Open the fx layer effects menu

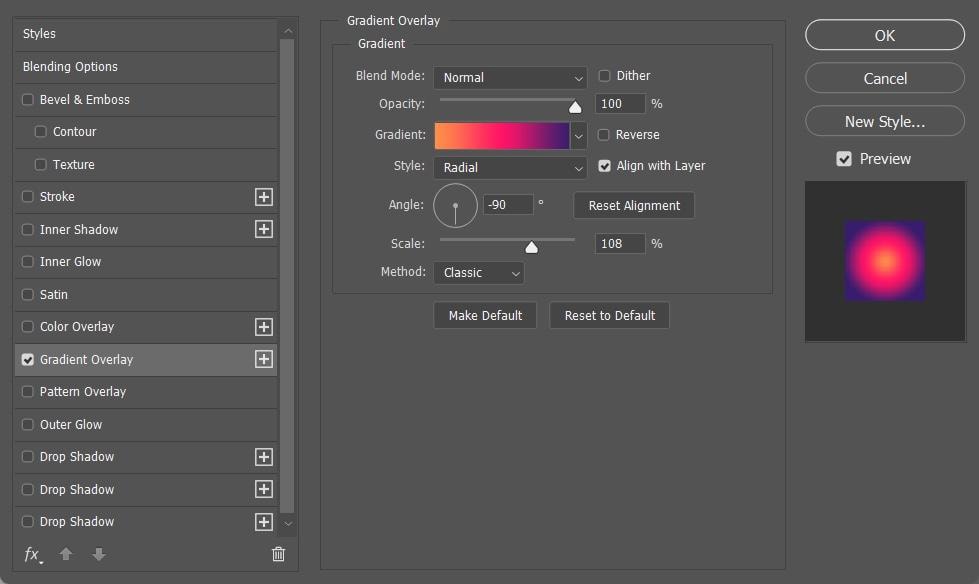[32, 554]
